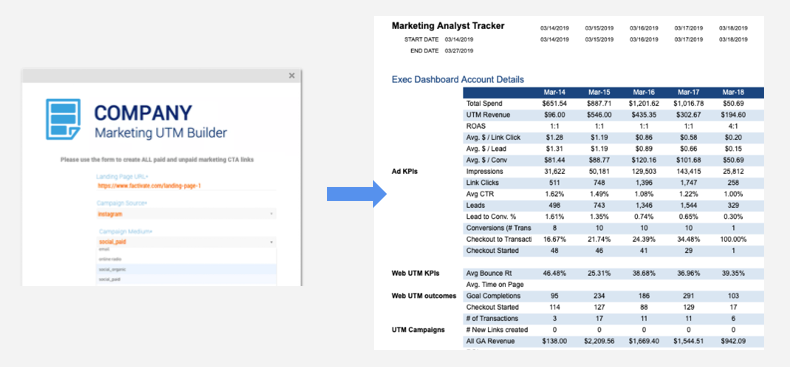Image resolution: width=790 pixels, height=367 pixels.
Task: Choose online-radio from the Campaign Medium list
Action: (186, 259)
